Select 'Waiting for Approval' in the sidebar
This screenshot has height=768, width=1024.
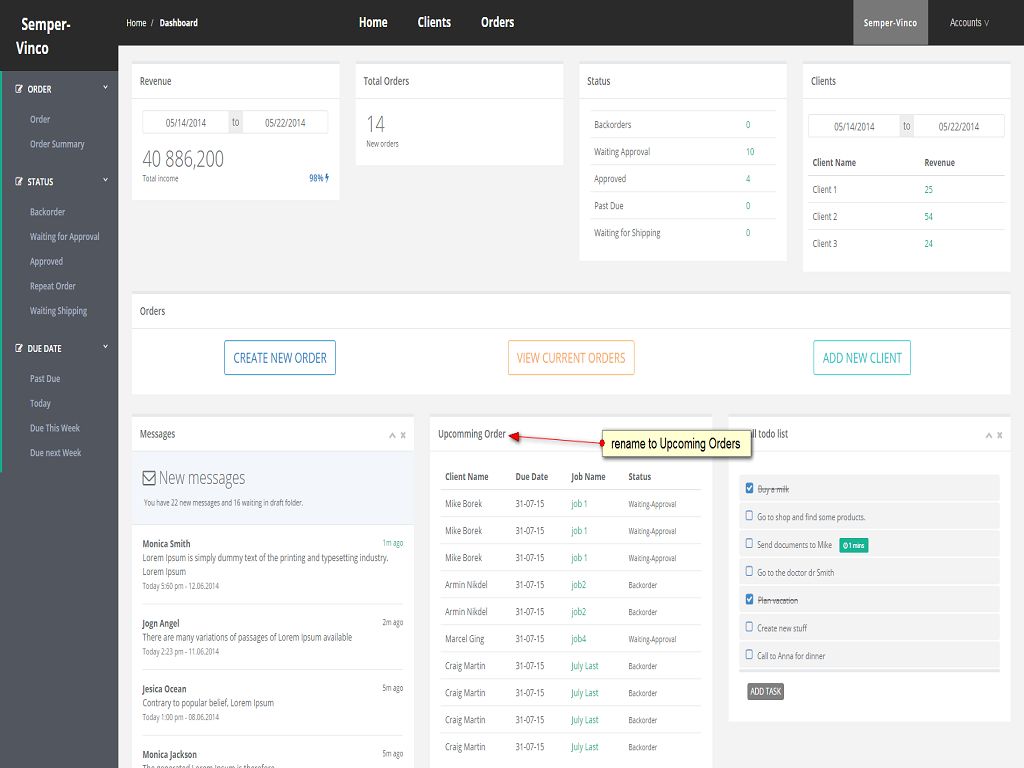tap(64, 237)
